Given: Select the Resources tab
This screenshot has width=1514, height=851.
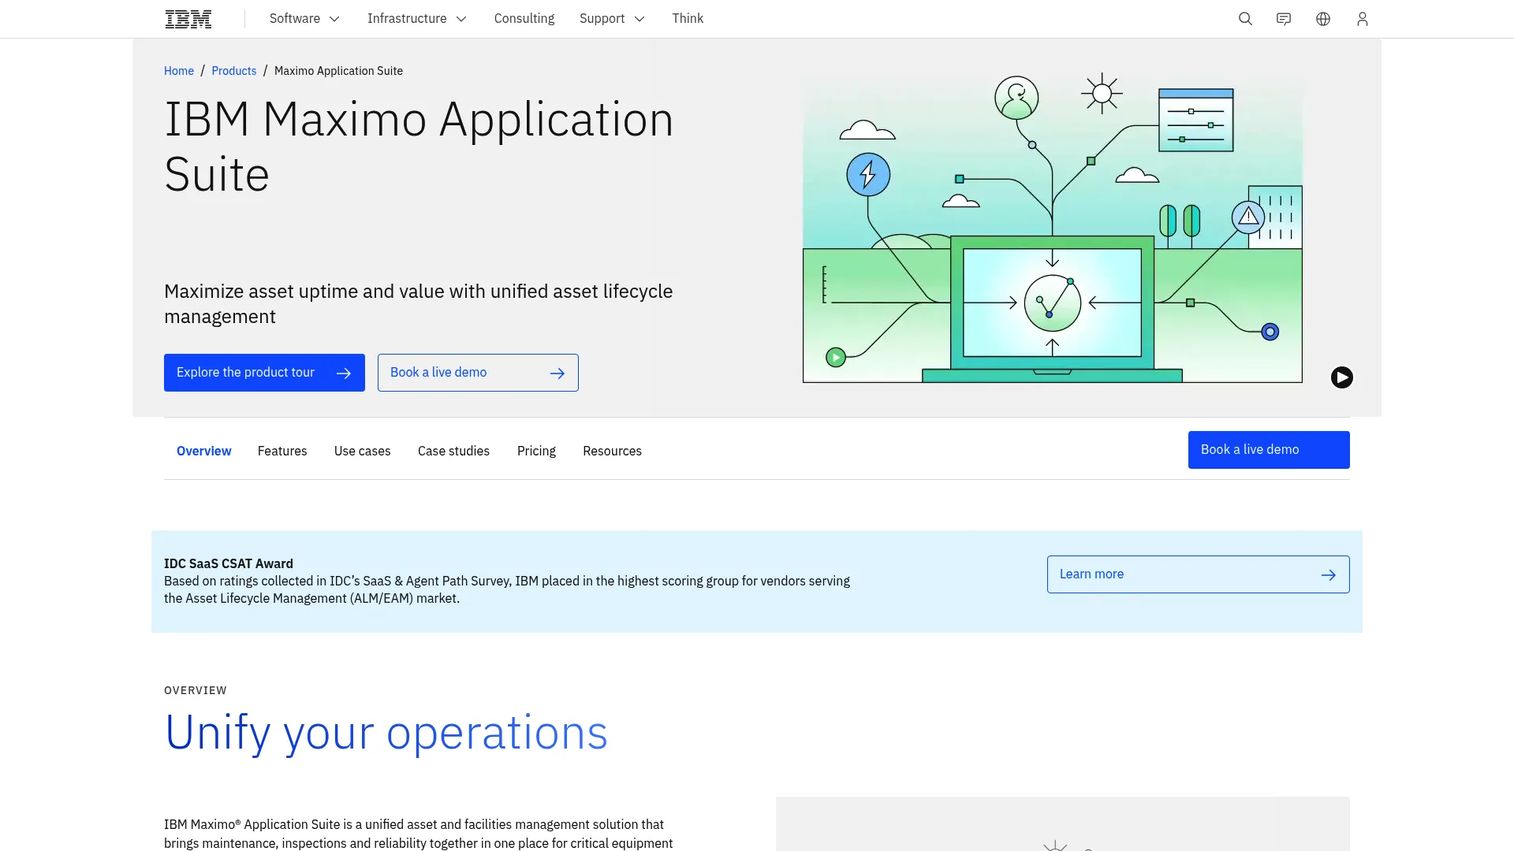Looking at the screenshot, I should click(x=612, y=451).
